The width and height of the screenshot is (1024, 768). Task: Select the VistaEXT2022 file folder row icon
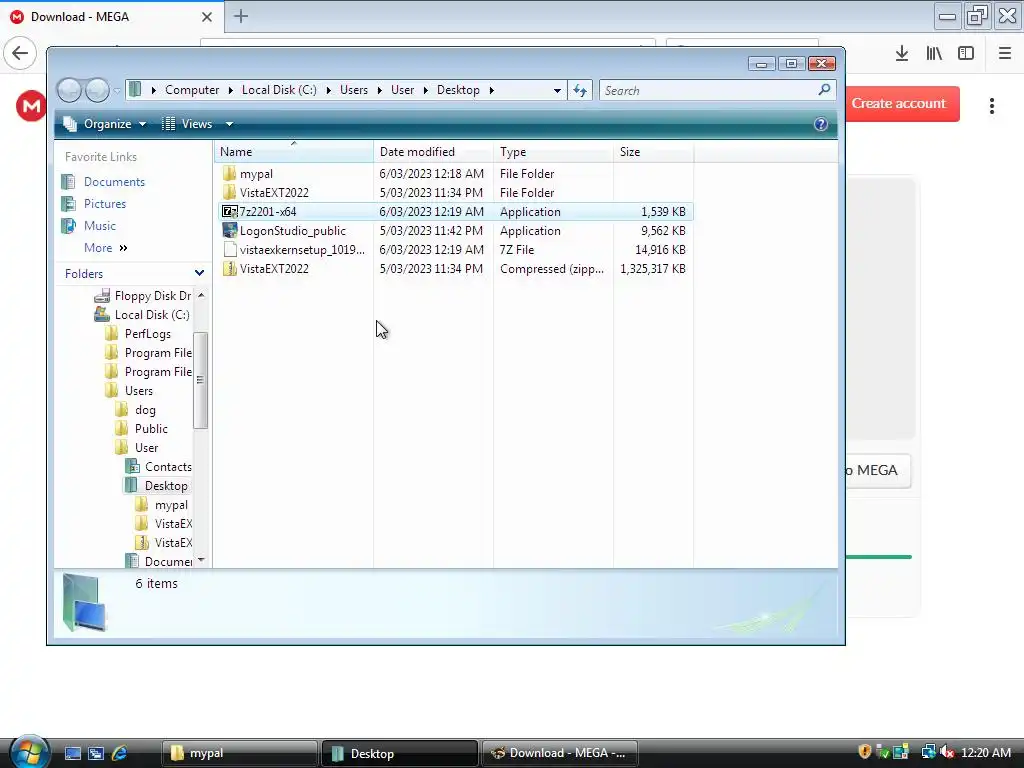click(229, 193)
